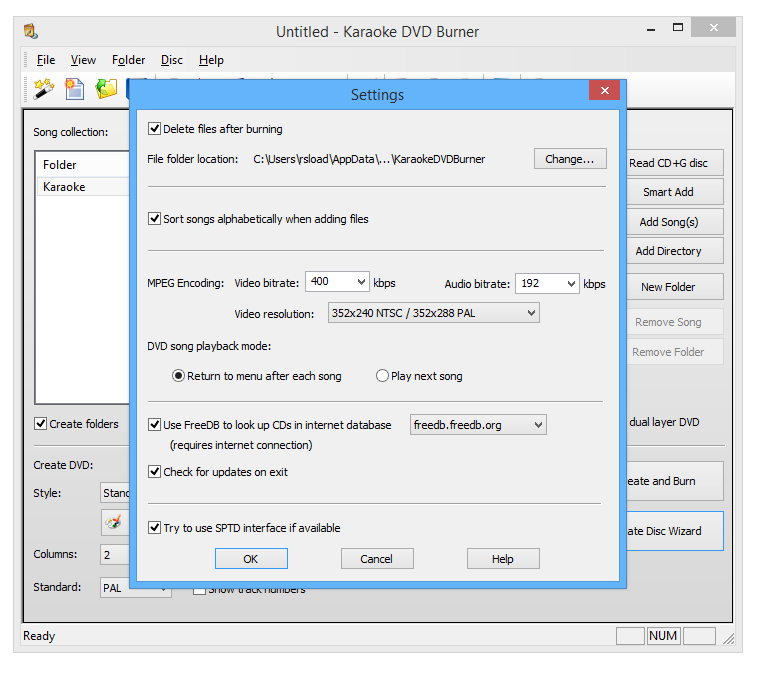Open the freedb.freedb.org server dropdown
Viewport: 777px width, 681px height.
478,425
